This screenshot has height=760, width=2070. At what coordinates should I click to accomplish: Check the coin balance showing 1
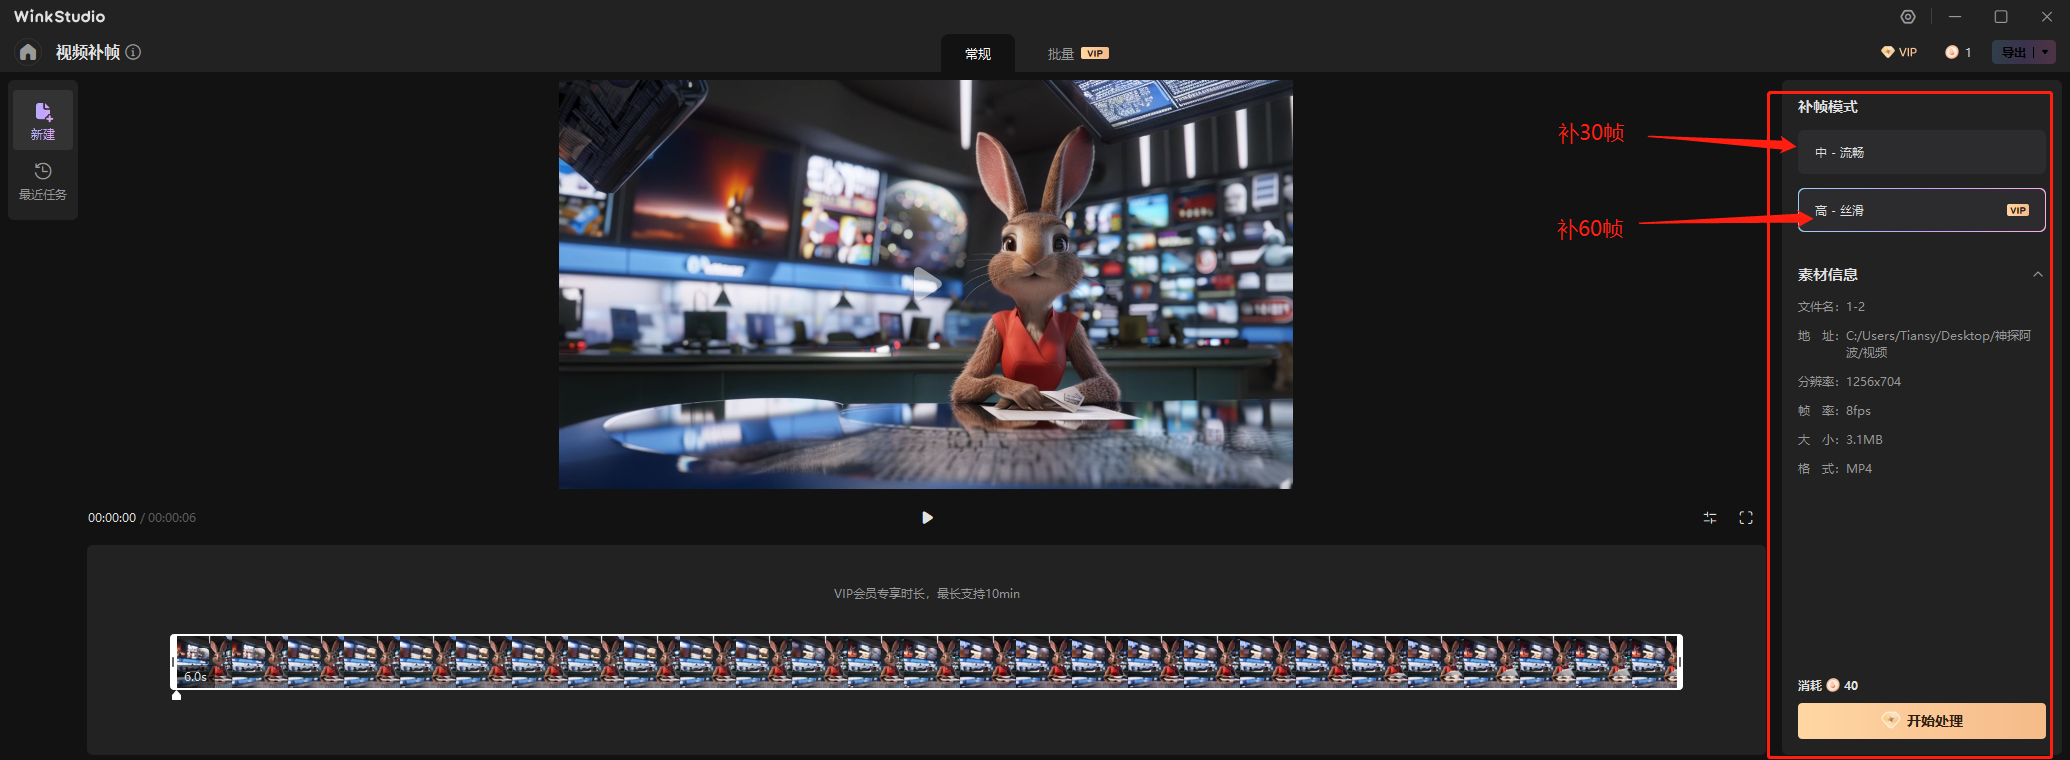(1958, 52)
